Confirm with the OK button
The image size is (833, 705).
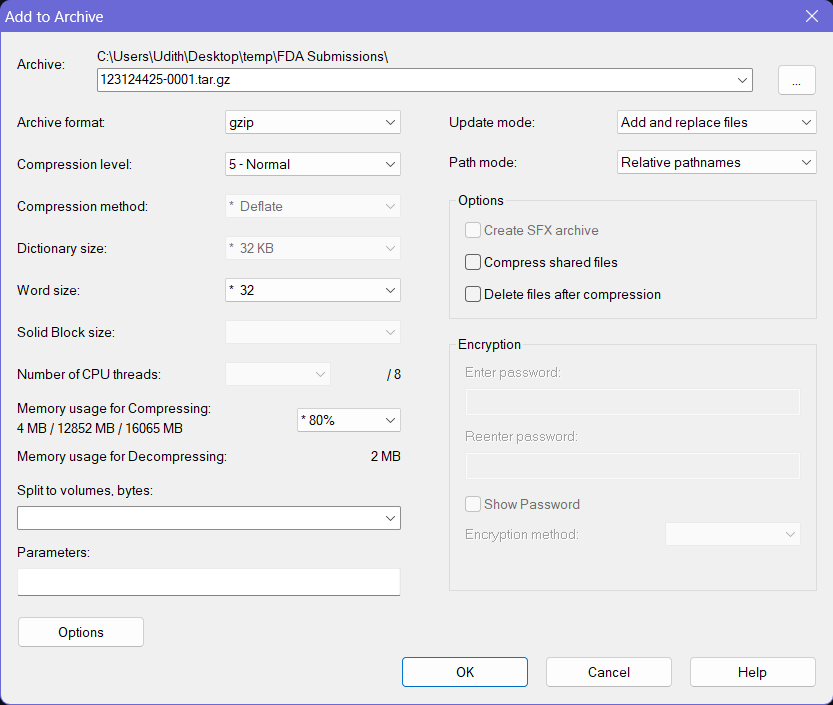pos(465,672)
